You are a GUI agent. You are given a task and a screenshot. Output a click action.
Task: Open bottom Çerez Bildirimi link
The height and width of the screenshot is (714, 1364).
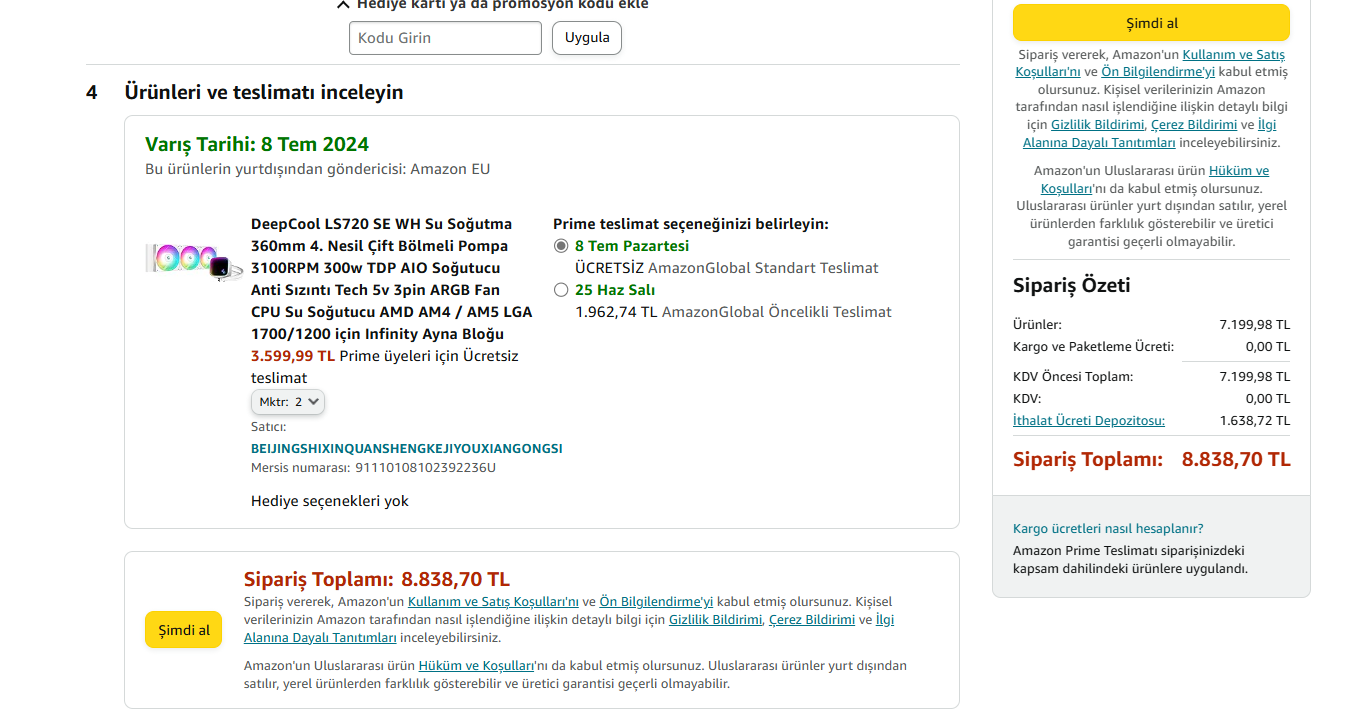coord(812,620)
